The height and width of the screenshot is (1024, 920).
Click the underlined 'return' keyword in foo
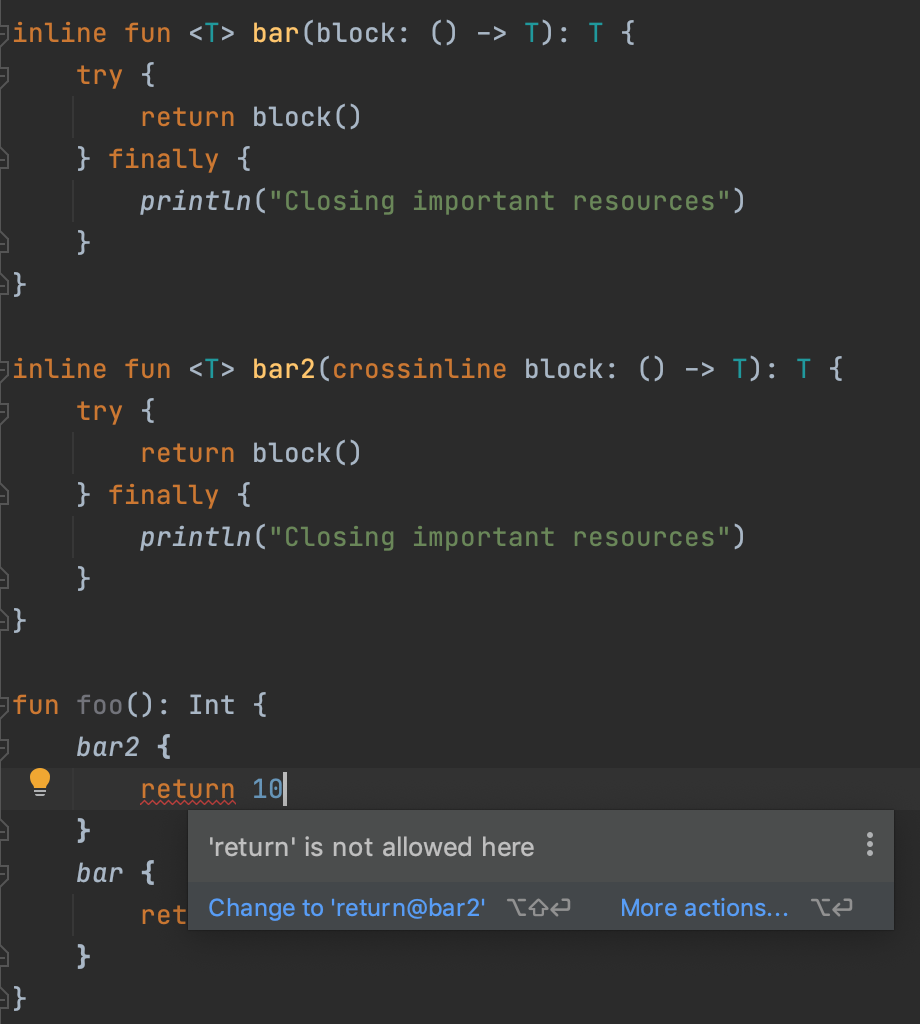coord(187,789)
